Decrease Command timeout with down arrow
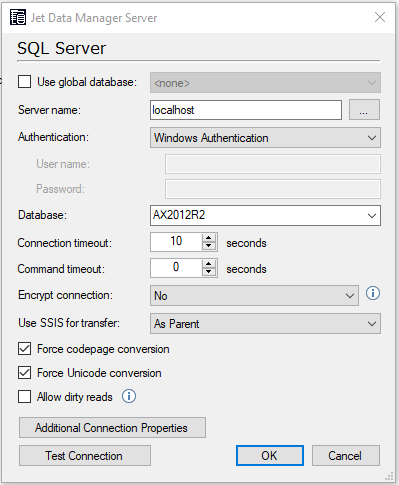The image size is (399, 485). 209,272
